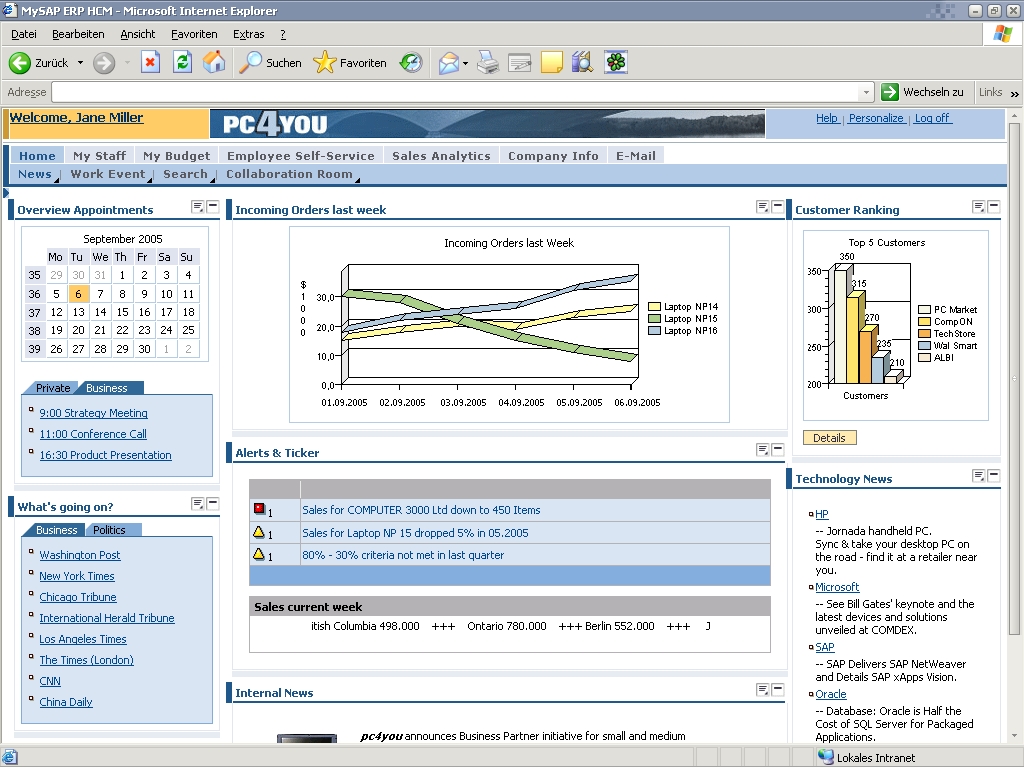The image size is (1024, 768).
Task: Click the Research books toolbar icon
Action: point(582,63)
